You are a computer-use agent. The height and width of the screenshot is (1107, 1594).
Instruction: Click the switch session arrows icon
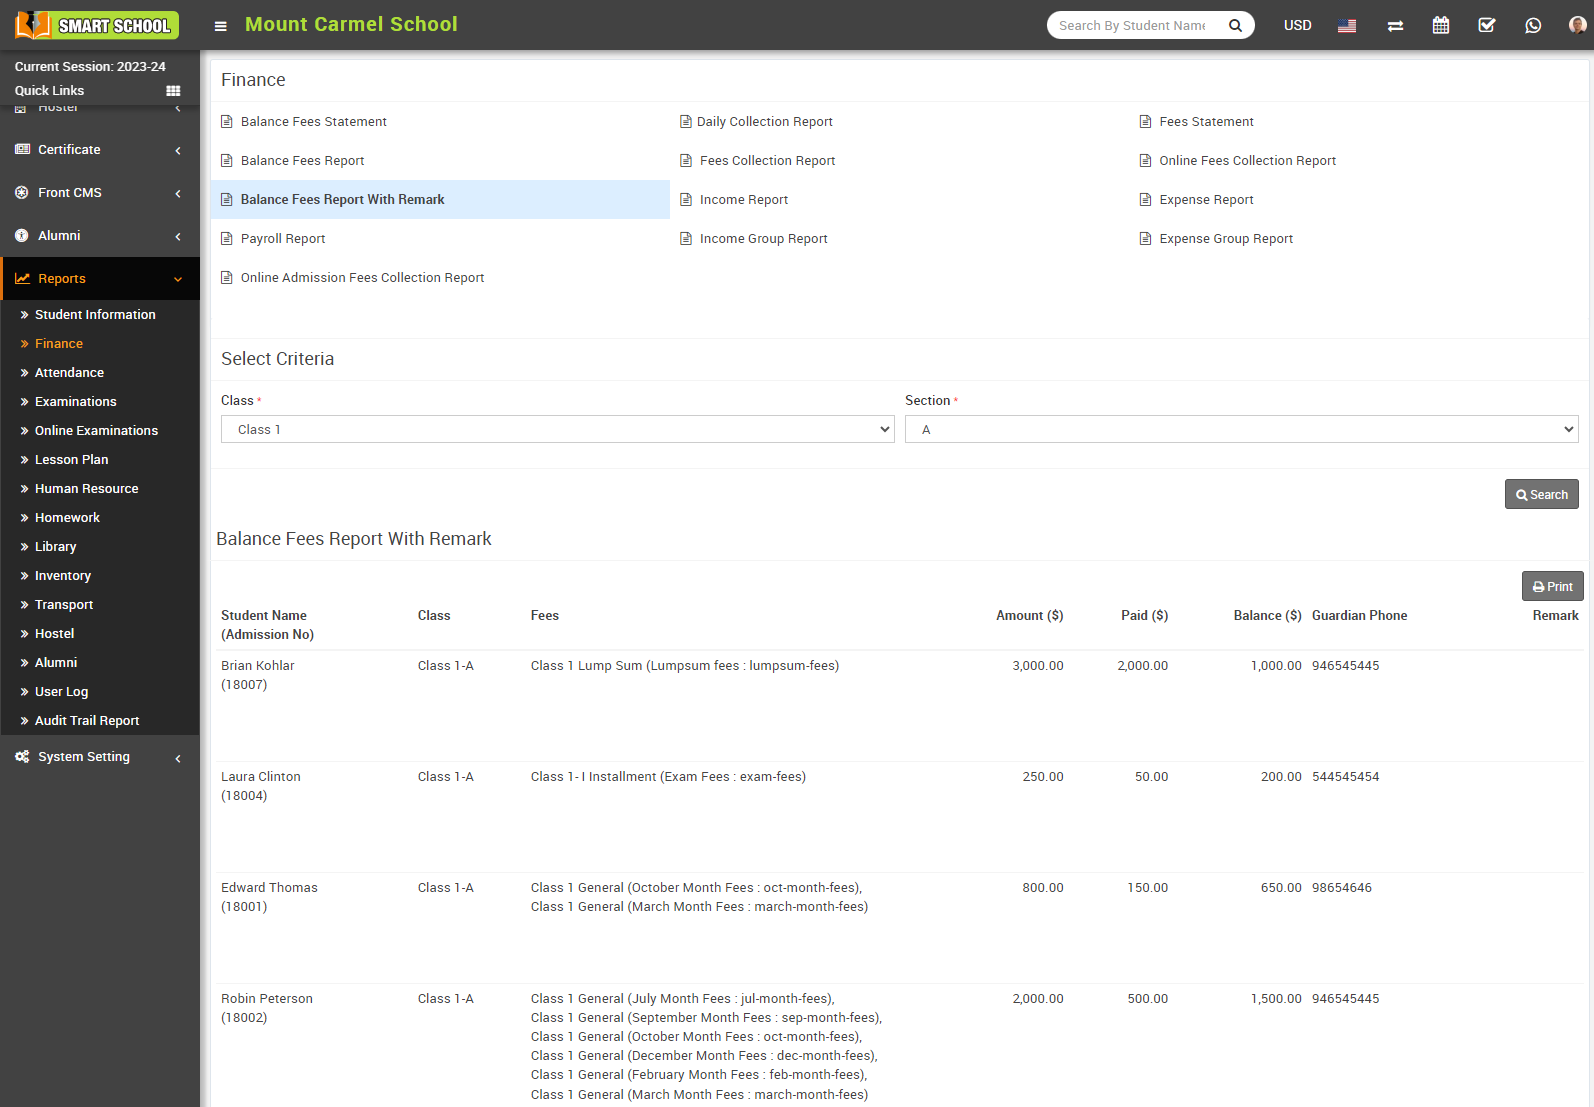coord(1395,26)
